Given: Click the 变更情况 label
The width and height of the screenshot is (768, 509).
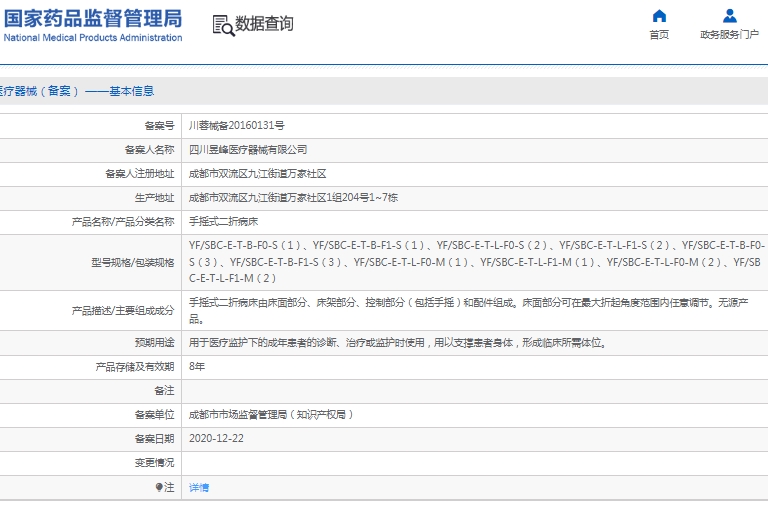Looking at the screenshot, I should 154,463.
